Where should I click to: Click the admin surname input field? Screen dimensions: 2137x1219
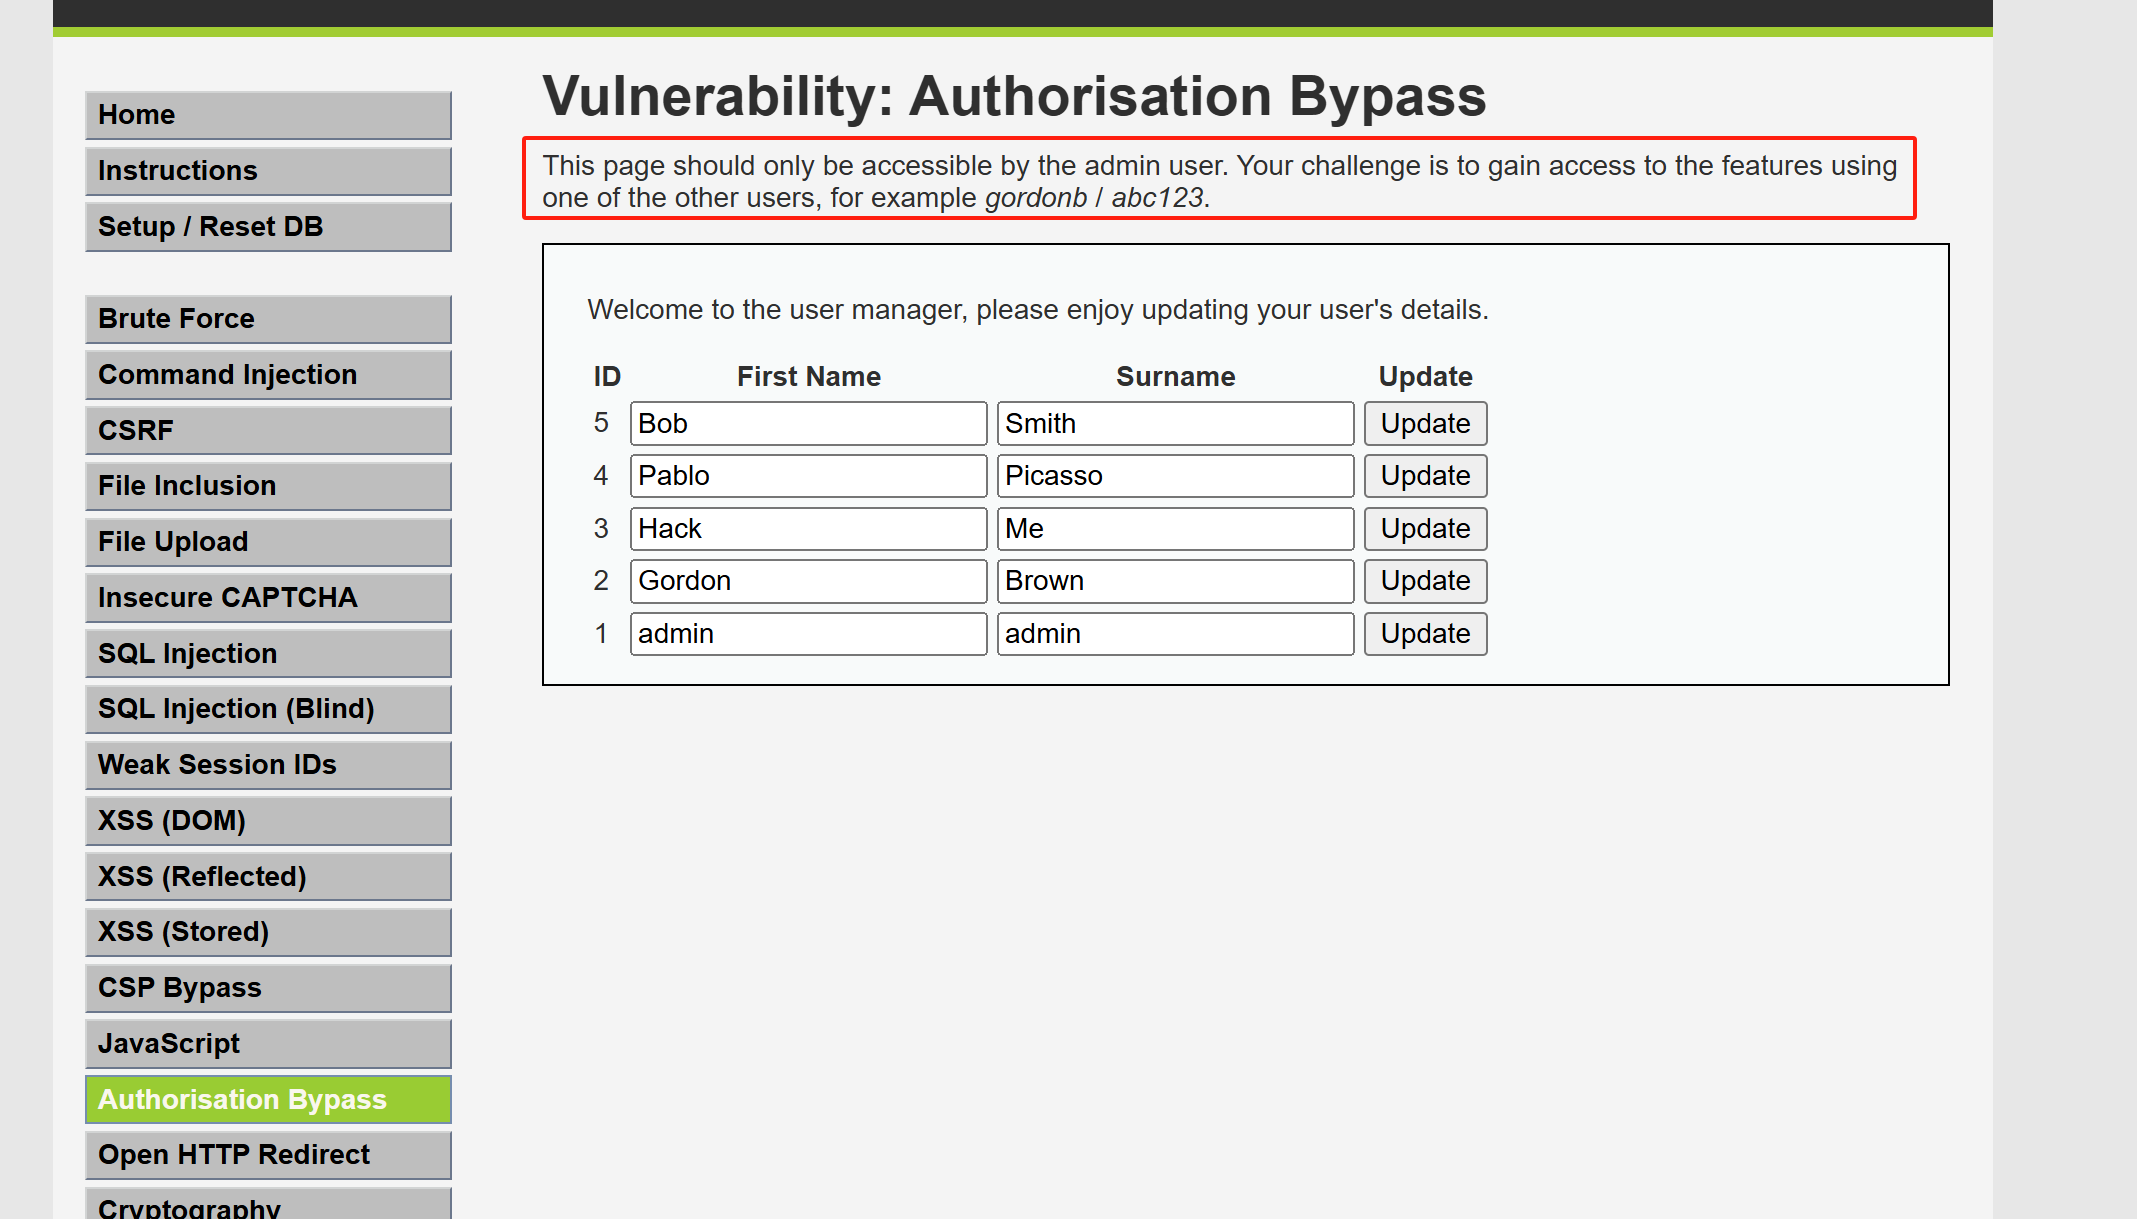pos(1175,634)
